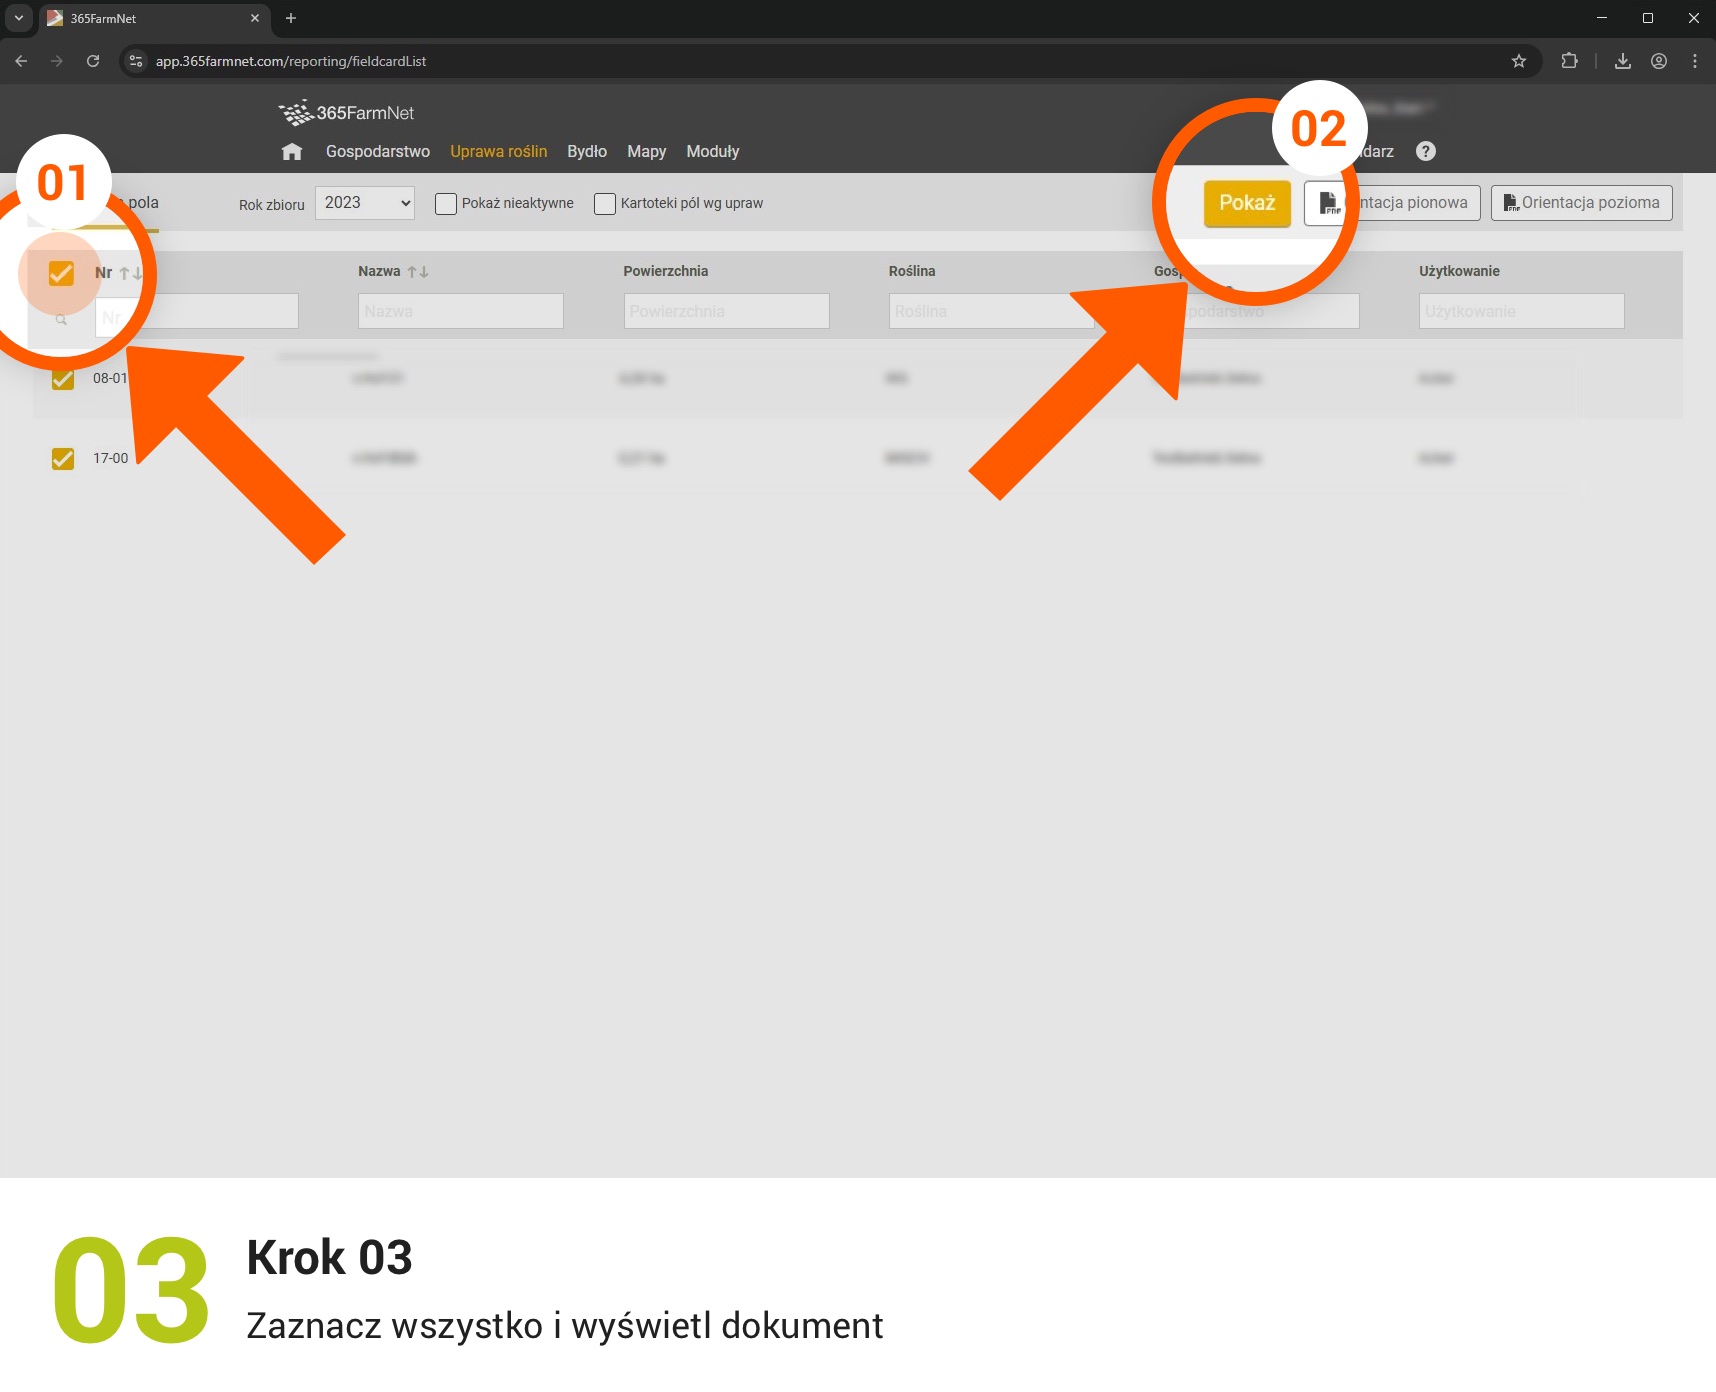
Task: Click the 365FarmNet logo
Action: pos(346,113)
